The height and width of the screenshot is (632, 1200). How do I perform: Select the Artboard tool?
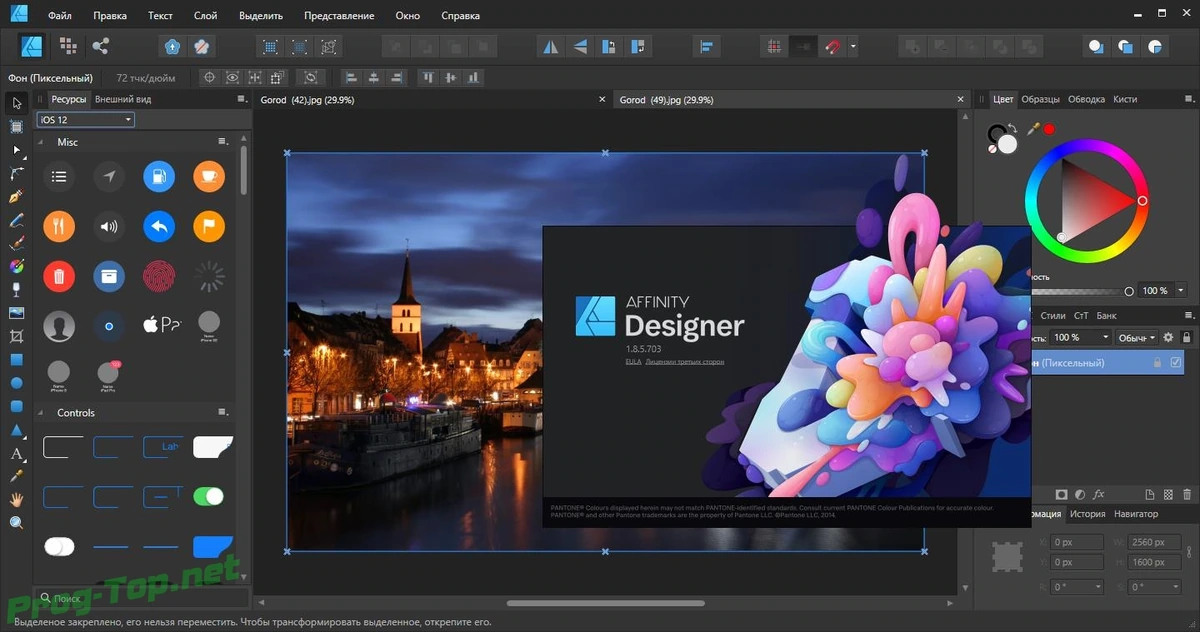point(17,126)
